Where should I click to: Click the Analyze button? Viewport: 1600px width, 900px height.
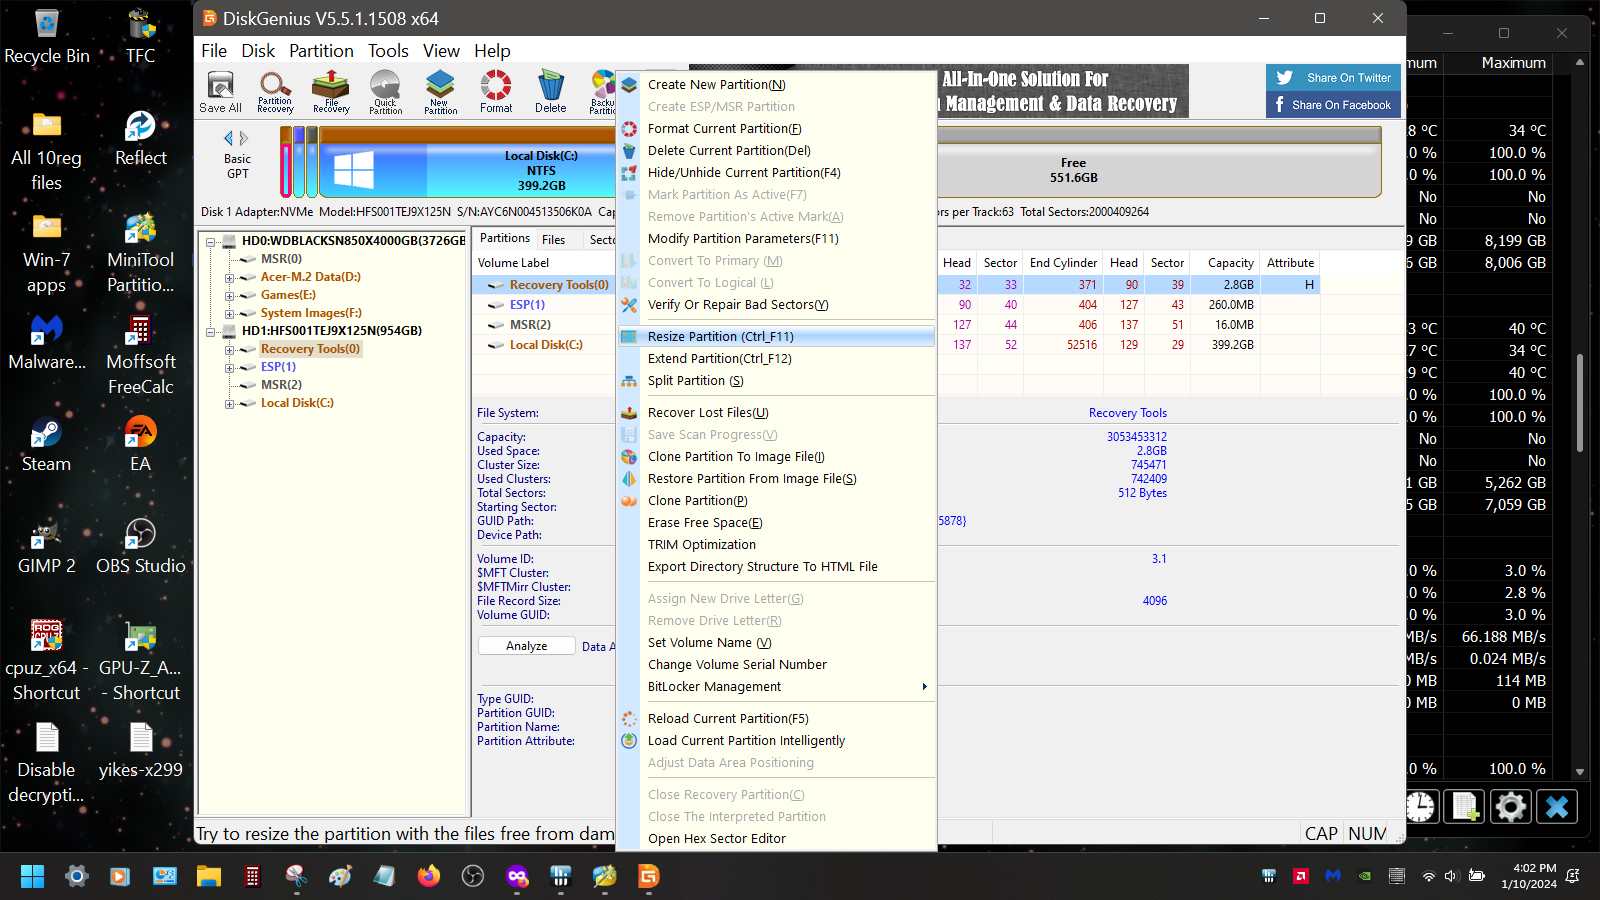(x=526, y=646)
